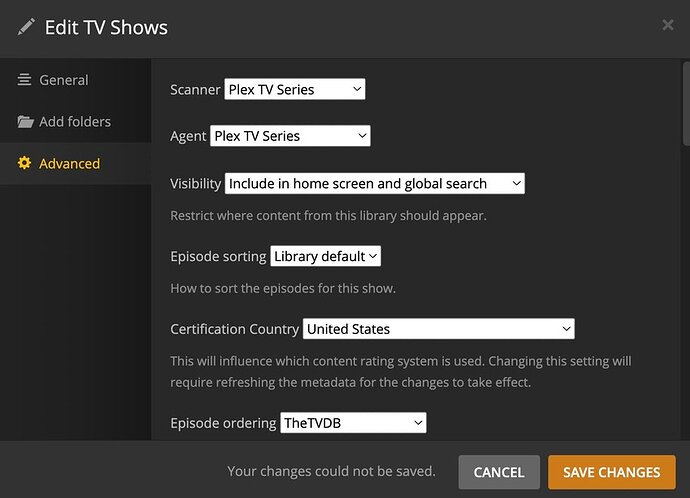The image size is (690, 498).
Task: Click the 'Certification Country' field label
Action: click(235, 329)
